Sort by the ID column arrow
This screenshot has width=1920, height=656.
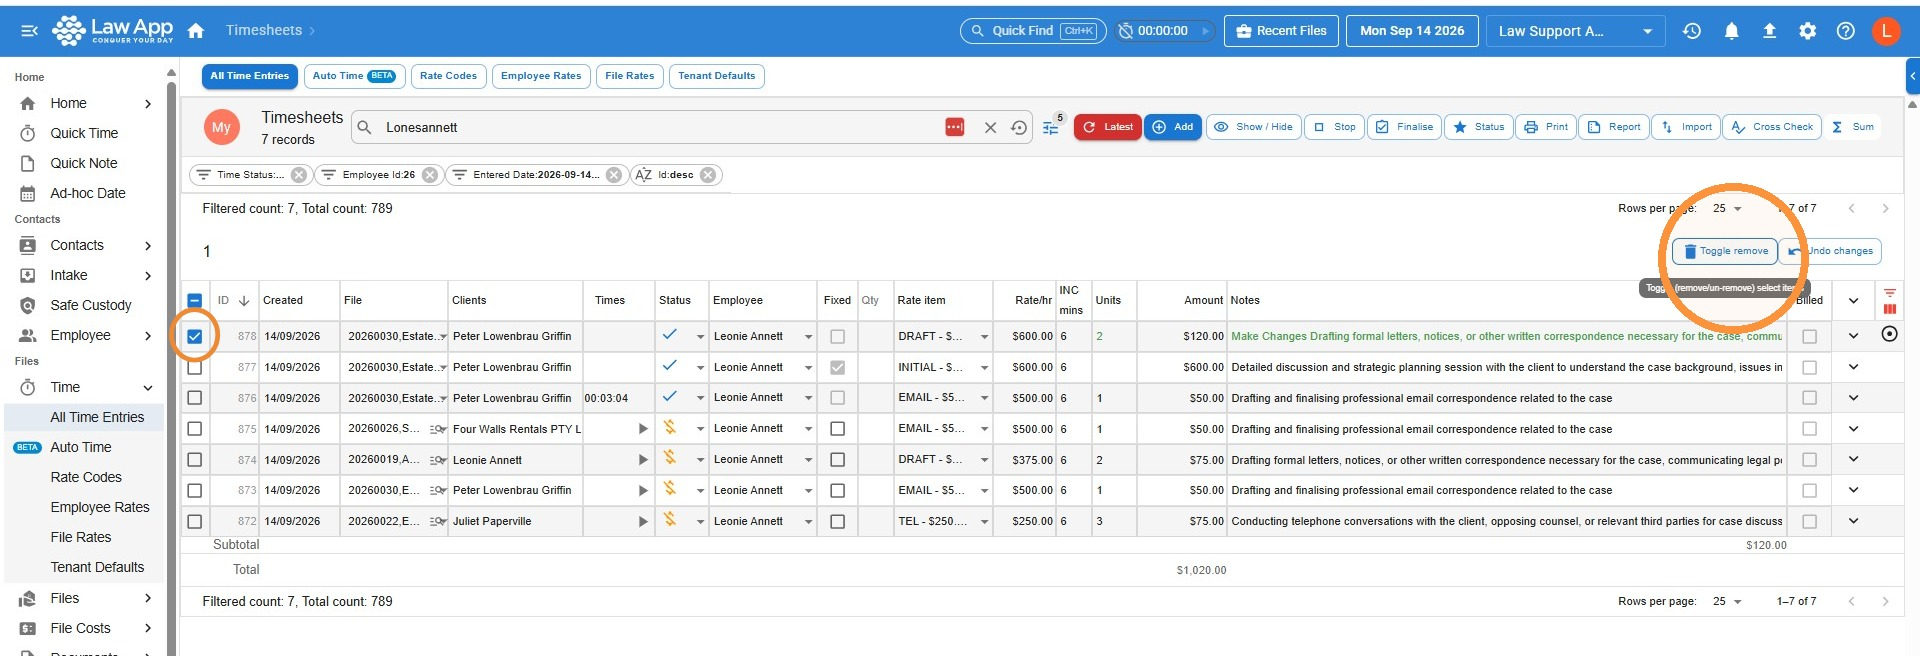click(x=244, y=300)
